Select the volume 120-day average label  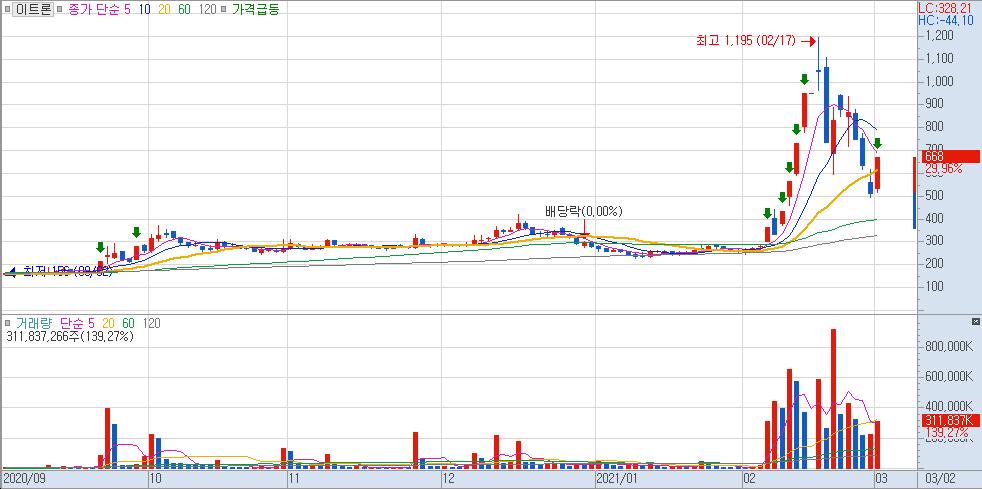tap(152, 323)
